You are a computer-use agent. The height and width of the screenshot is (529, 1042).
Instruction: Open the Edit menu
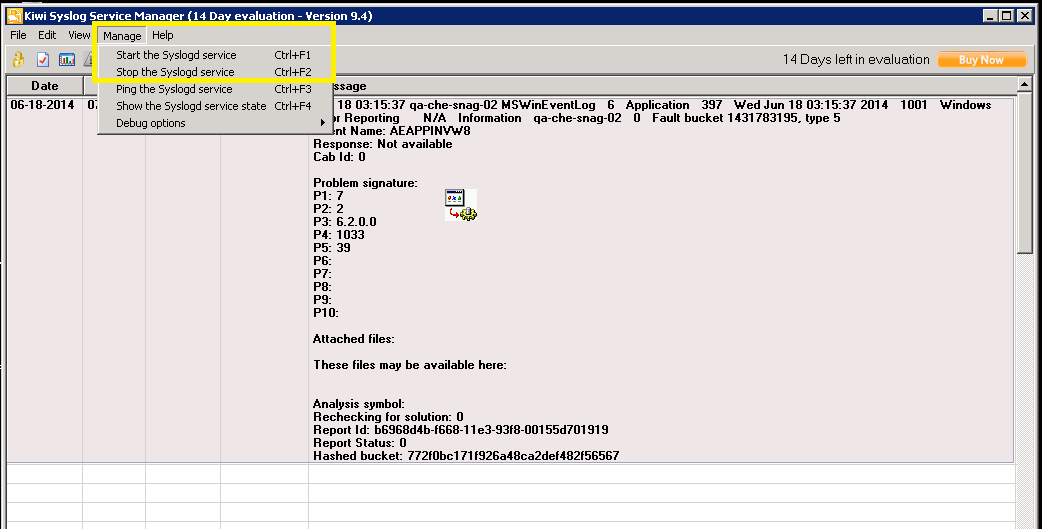[47, 35]
